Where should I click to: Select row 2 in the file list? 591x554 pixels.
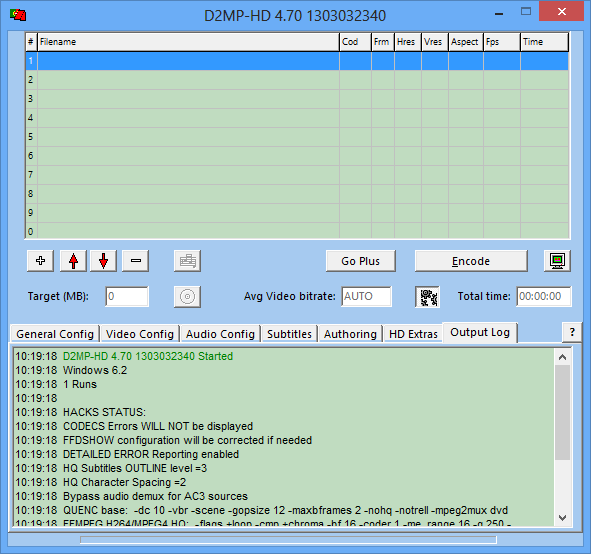tap(297, 80)
